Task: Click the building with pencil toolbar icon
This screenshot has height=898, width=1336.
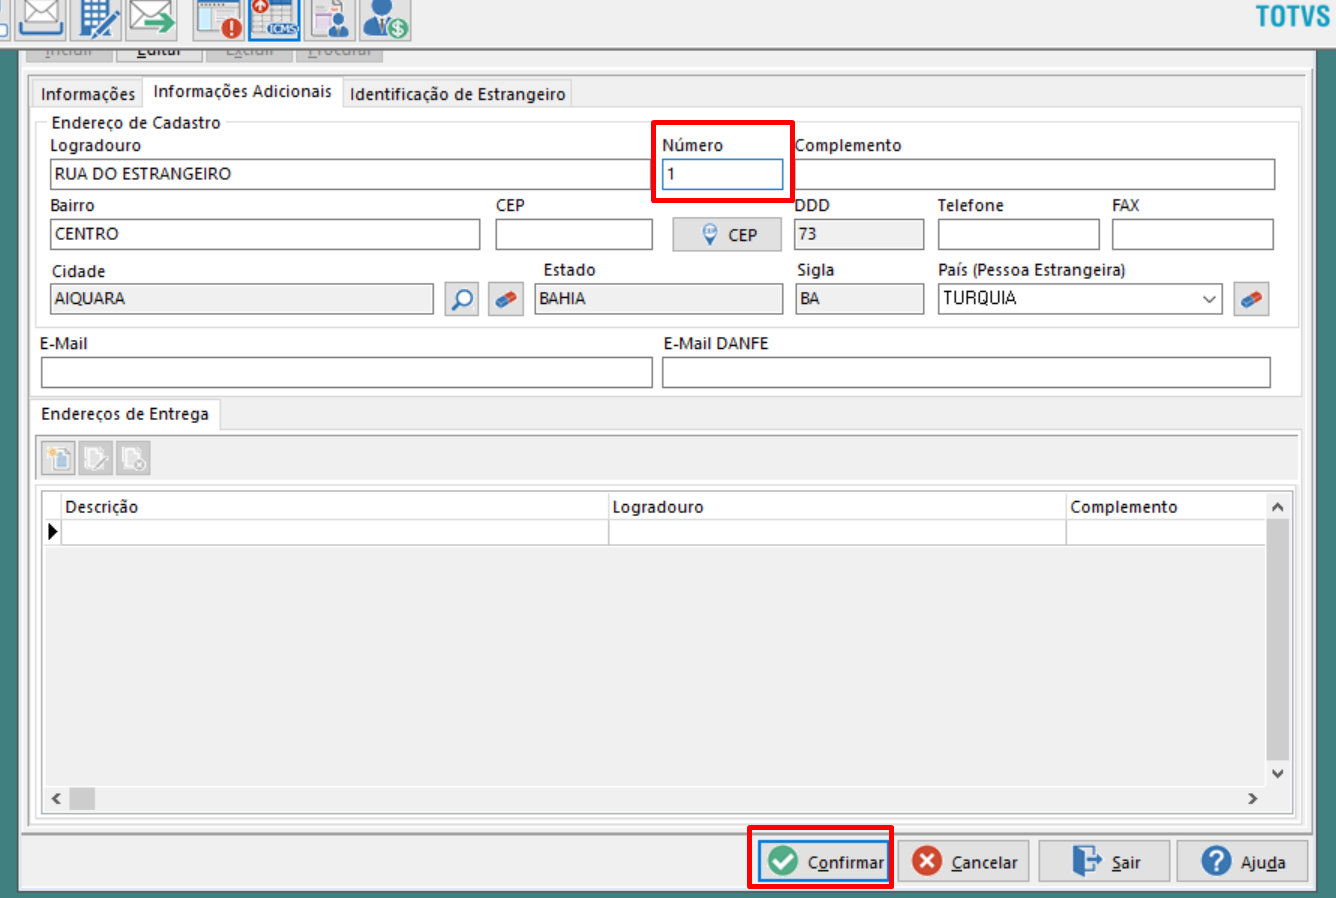Action: 98,17
